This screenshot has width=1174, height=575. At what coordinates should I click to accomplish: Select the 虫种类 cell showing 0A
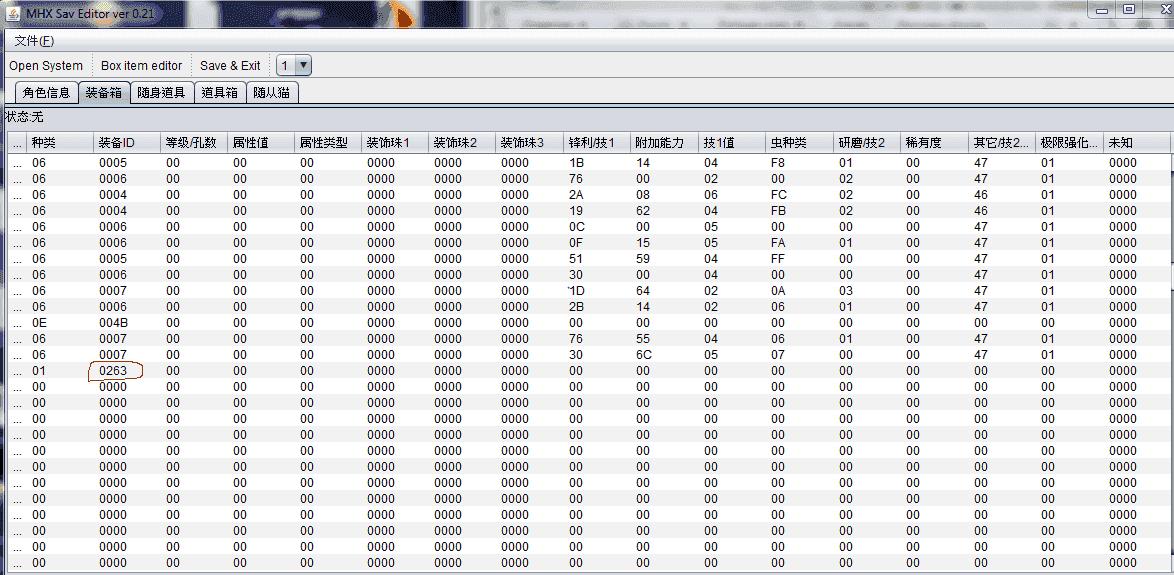tap(799, 290)
